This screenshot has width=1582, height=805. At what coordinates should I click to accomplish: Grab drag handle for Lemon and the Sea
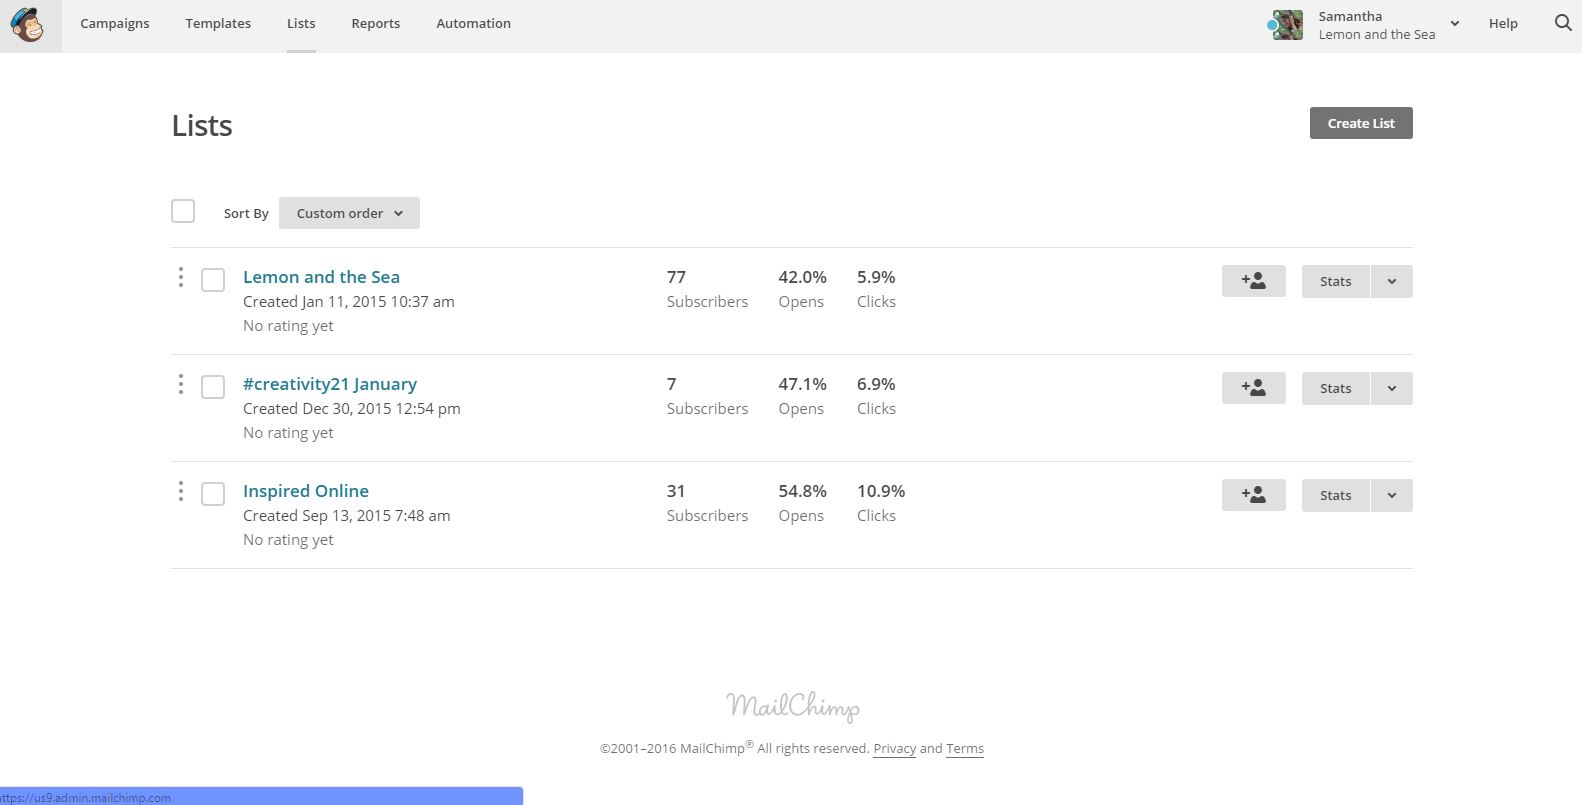click(x=181, y=277)
